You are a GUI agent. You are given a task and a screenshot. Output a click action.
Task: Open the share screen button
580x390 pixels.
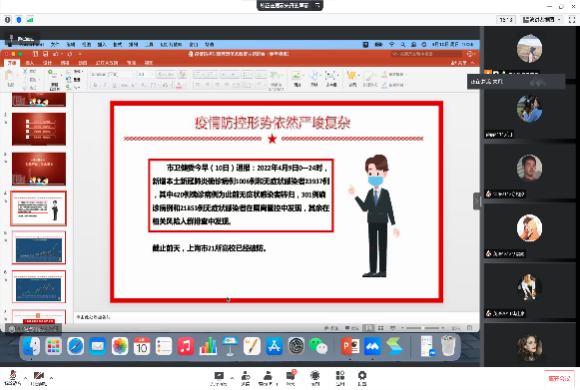(x=219, y=378)
